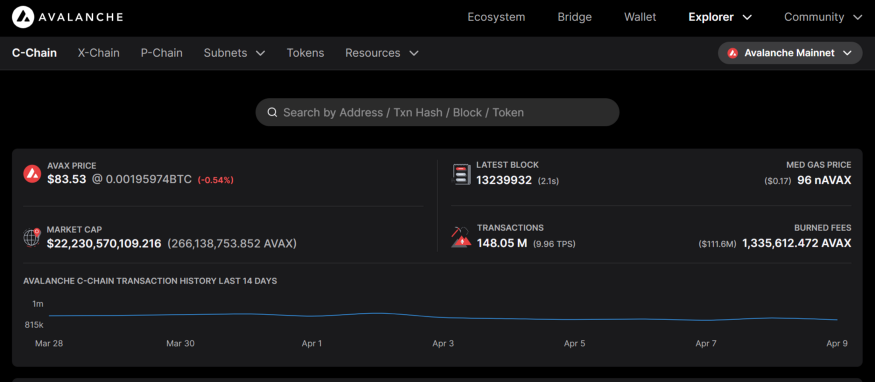Open the Resources dropdown chevron
The width and height of the screenshot is (875, 382).
pyautogui.click(x=414, y=53)
